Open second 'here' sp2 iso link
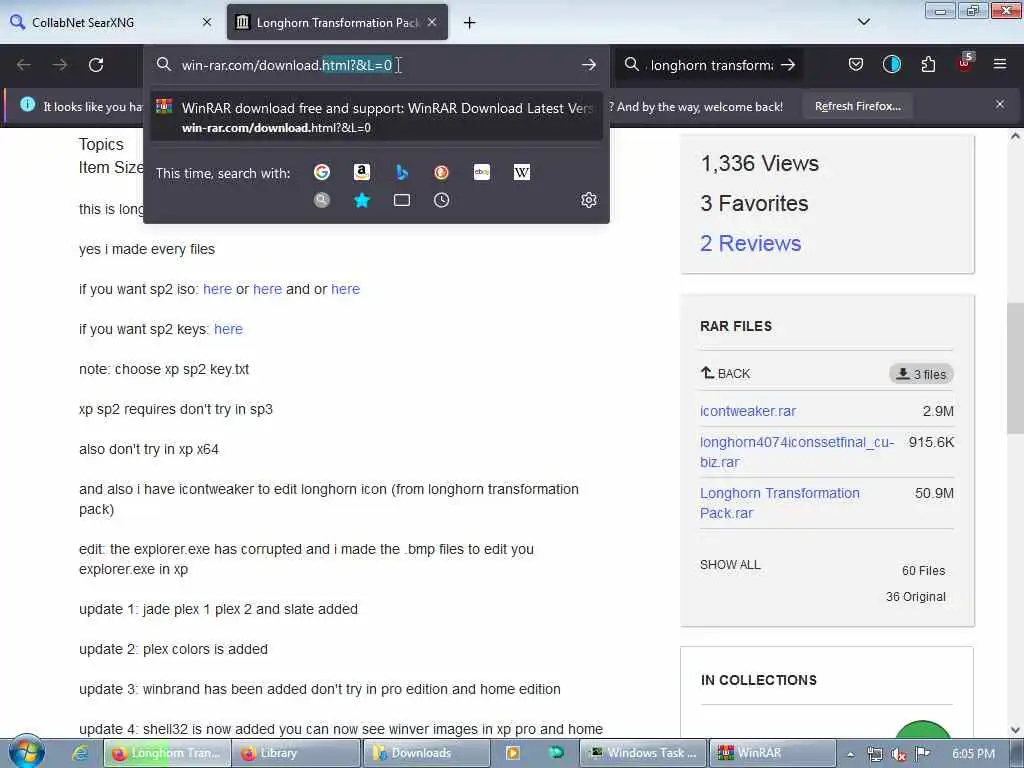The width and height of the screenshot is (1024, 768). point(267,289)
